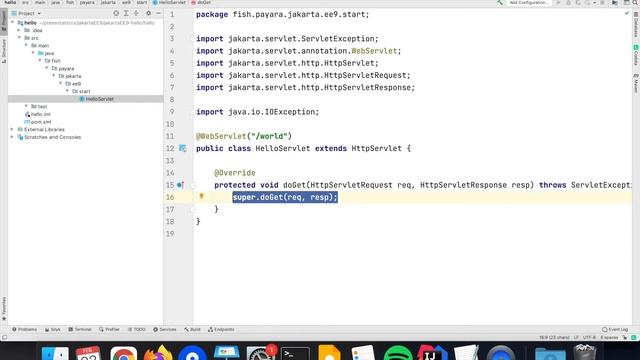Select HelloServlet file in project tree
This screenshot has width=640, height=360.
coord(96,99)
